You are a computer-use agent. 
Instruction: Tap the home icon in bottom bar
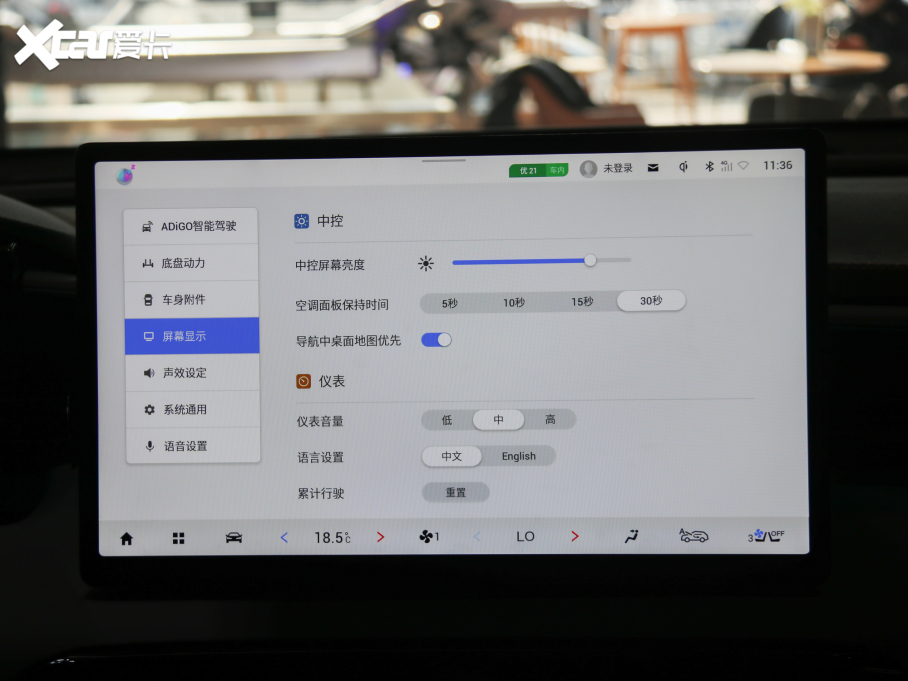point(126,538)
